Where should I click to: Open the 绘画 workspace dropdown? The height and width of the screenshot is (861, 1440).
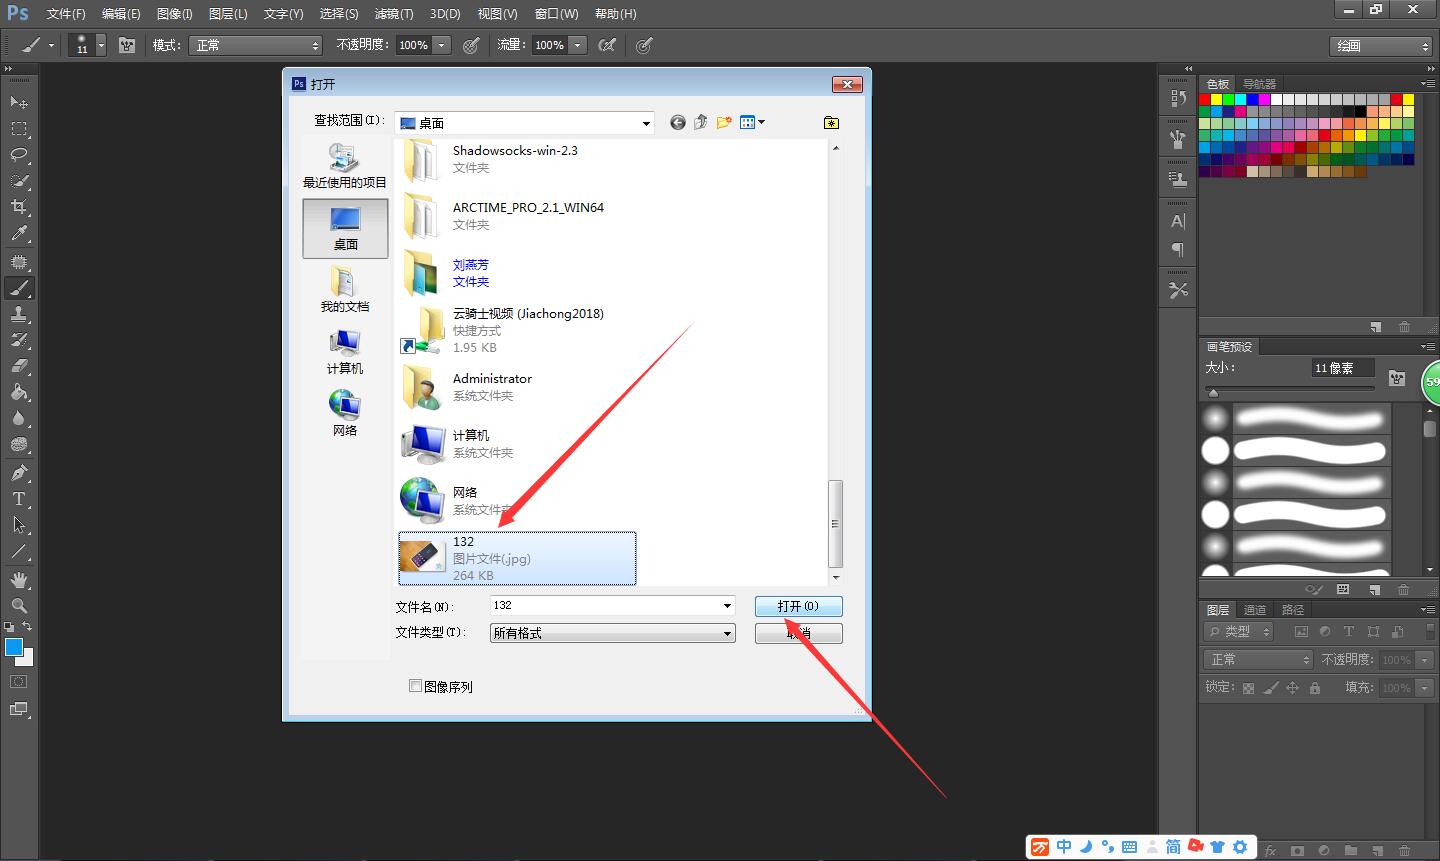click(1382, 46)
